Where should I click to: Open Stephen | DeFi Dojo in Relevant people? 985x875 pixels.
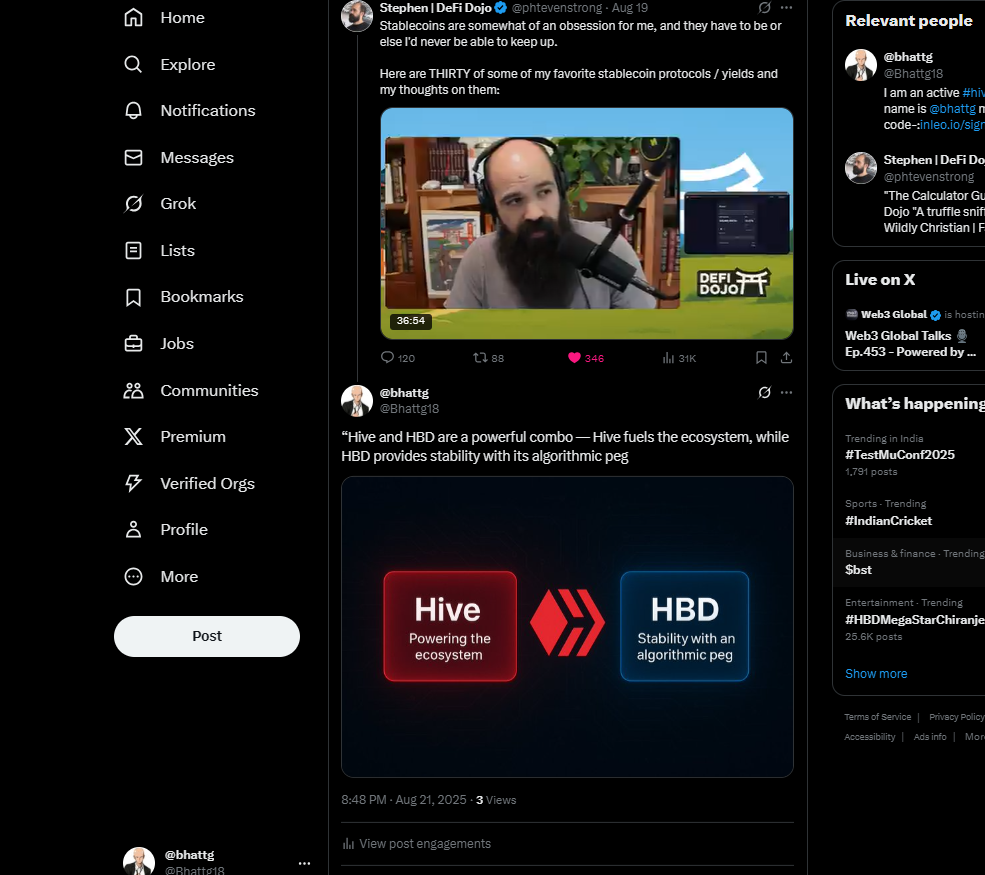933,160
